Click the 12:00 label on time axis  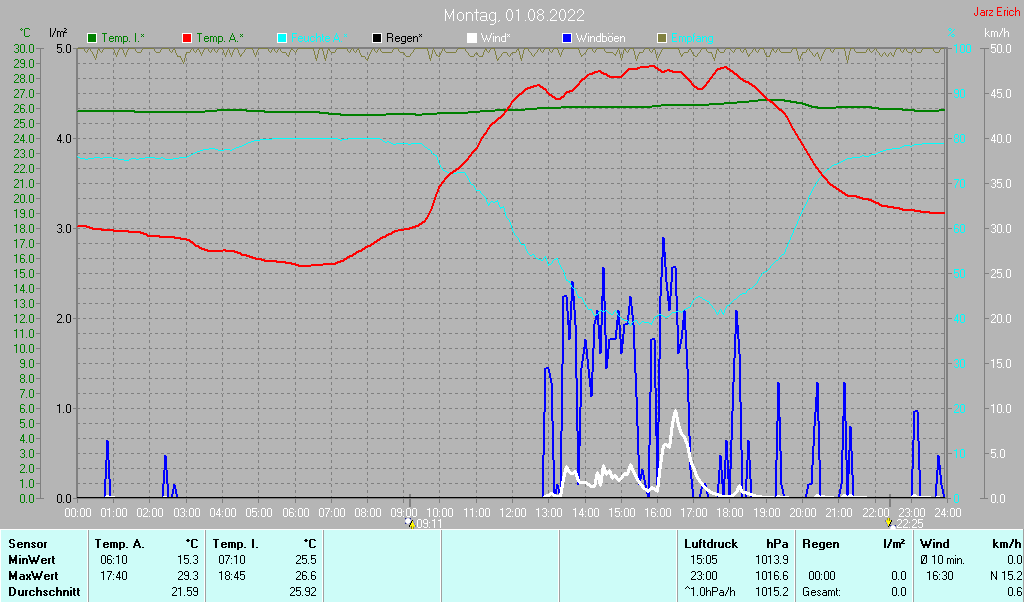(512, 512)
